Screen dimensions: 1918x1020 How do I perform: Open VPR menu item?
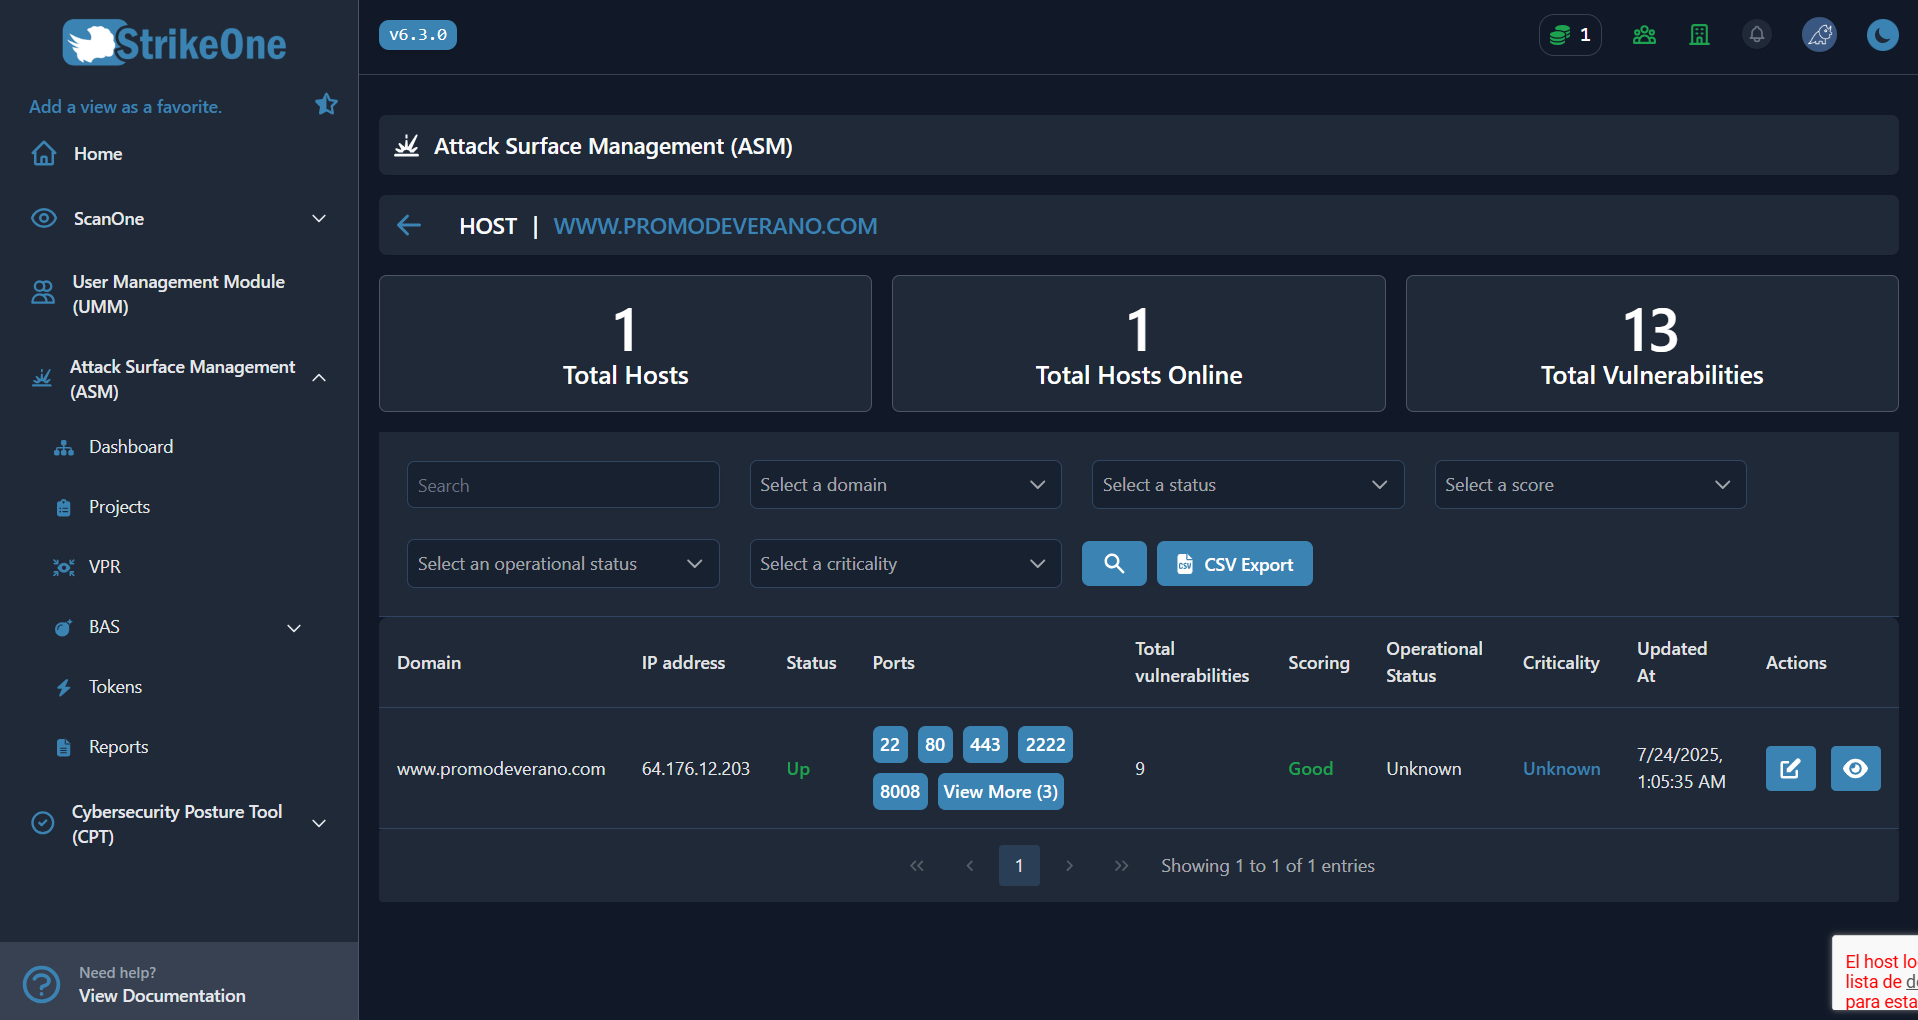click(104, 567)
